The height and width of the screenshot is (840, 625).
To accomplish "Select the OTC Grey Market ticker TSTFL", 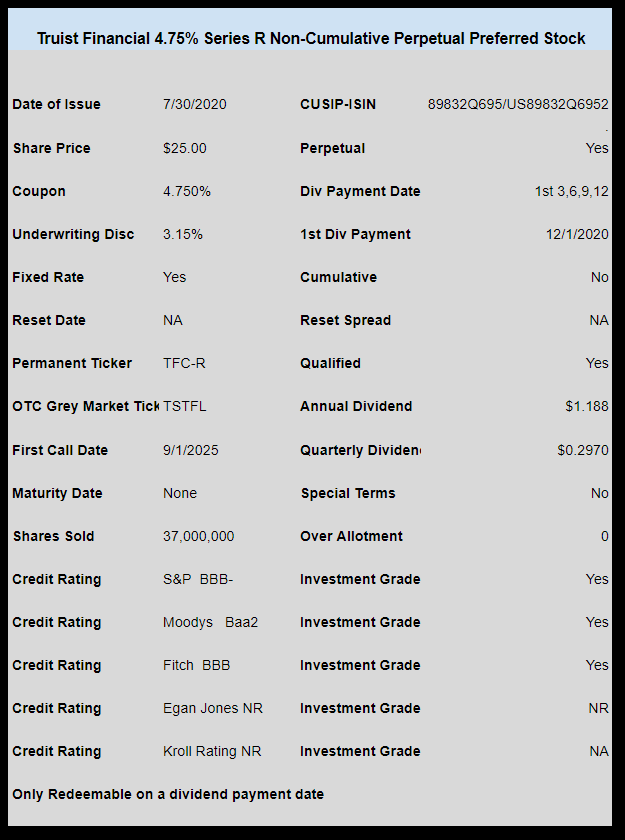I will [185, 406].
